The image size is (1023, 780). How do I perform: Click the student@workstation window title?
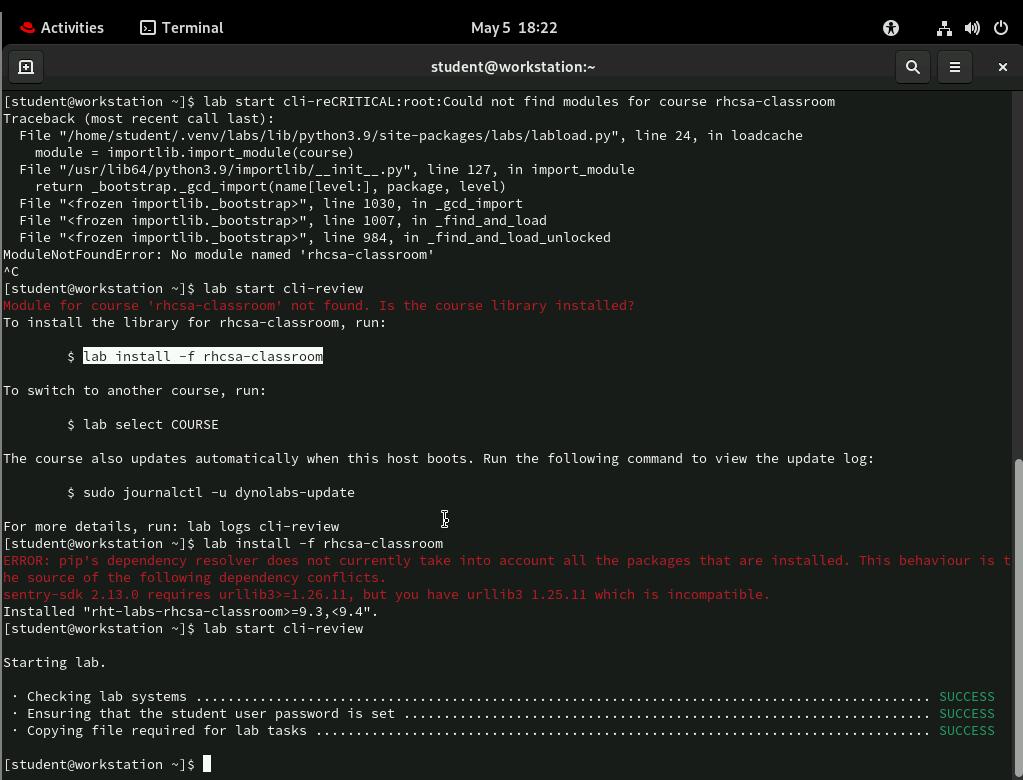pyautogui.click(x=512, y=67)
